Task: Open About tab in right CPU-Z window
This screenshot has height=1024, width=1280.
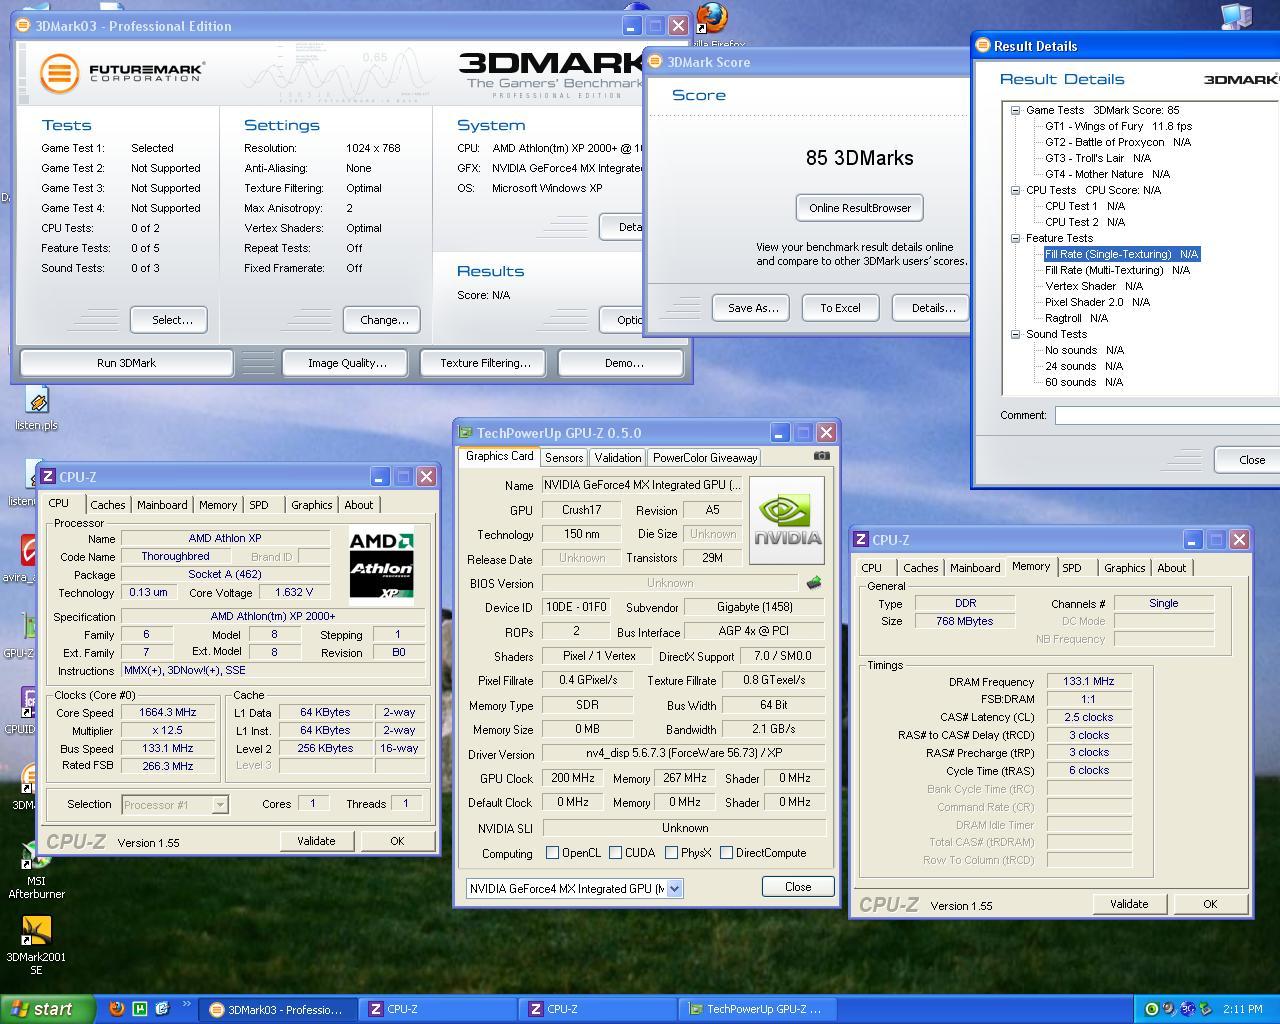Action: [1172, 568]
